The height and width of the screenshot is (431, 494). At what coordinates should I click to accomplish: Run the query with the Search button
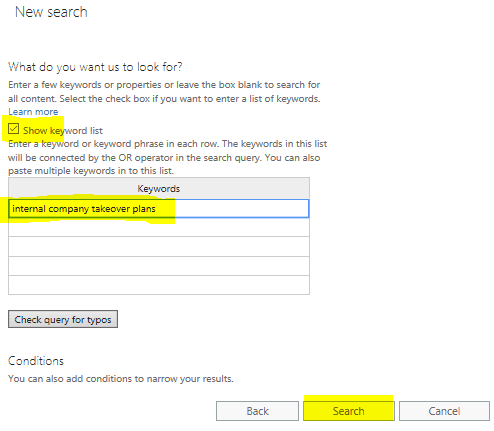tap(349, 411)
